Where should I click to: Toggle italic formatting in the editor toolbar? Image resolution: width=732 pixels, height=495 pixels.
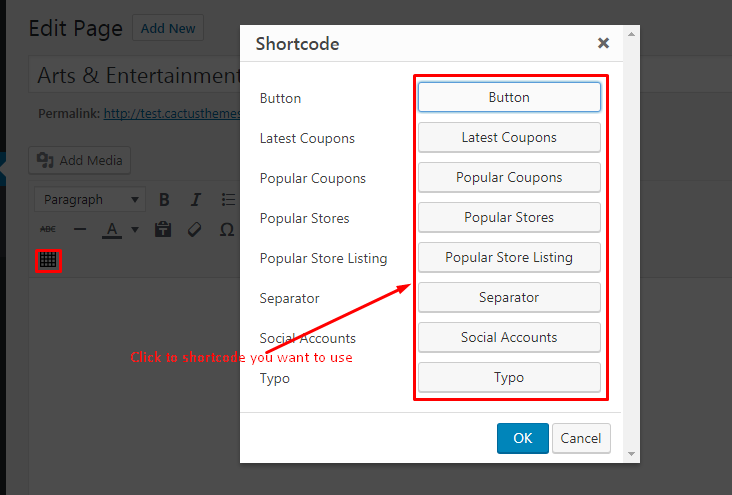(x=196, y=200)
